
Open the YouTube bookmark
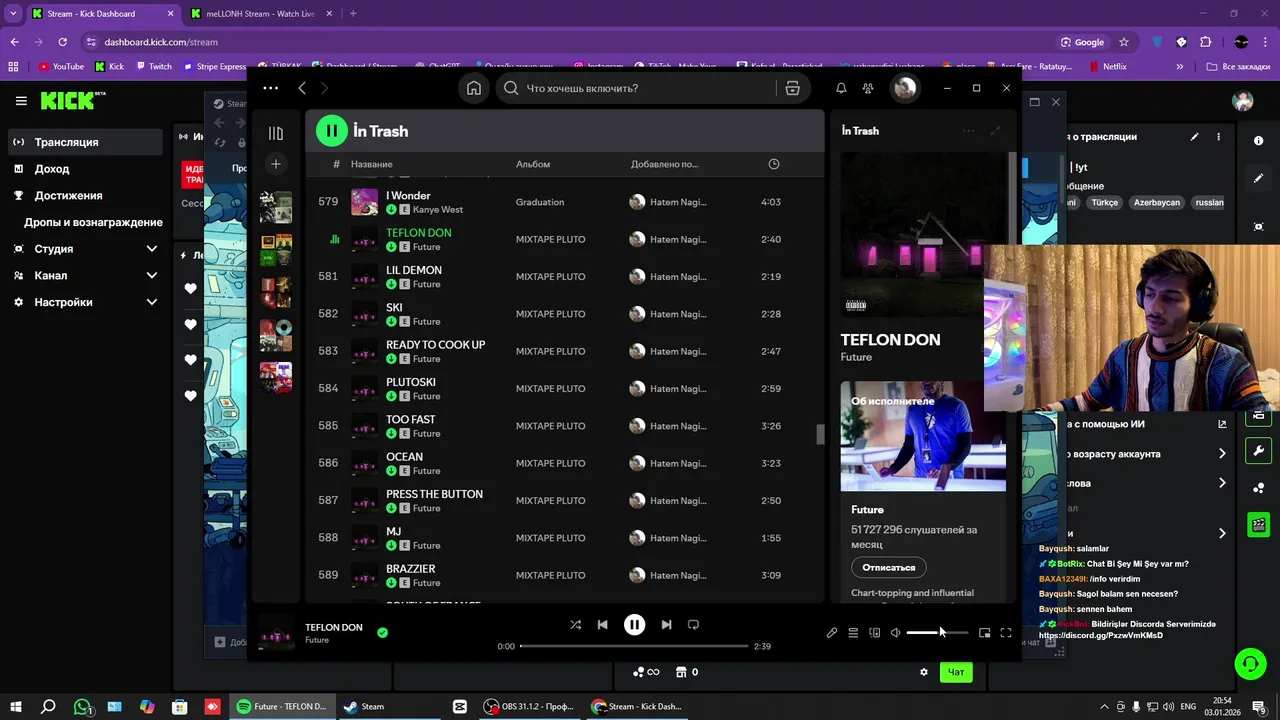coord(61,67)
